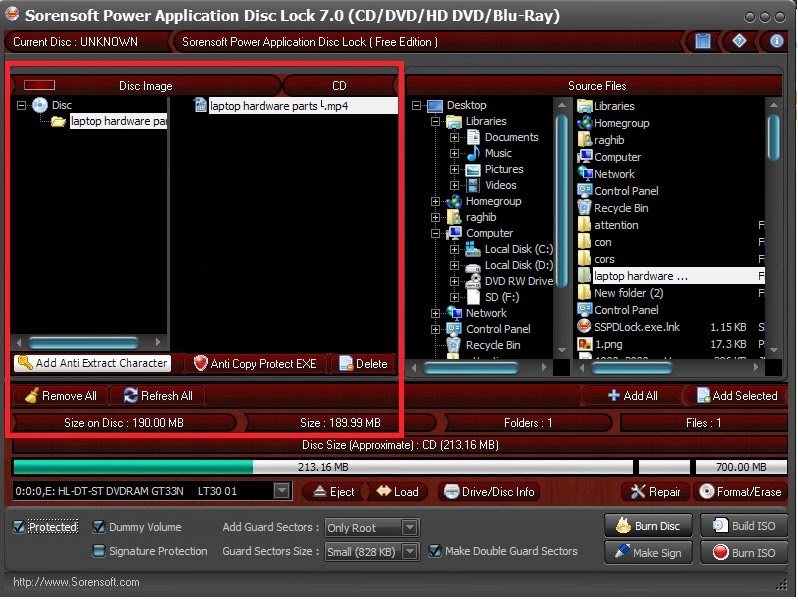This screenshot has width=798, height=600.
Task: Select the Disc icon in the Disc Image tree
Action: click(40, 105)
